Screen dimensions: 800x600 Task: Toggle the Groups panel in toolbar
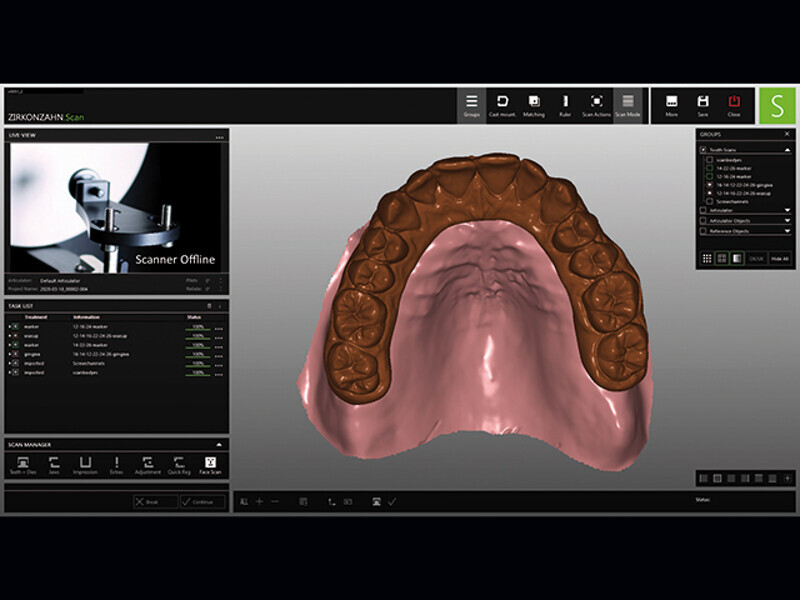pyautogui.click(x=471, y=105)
